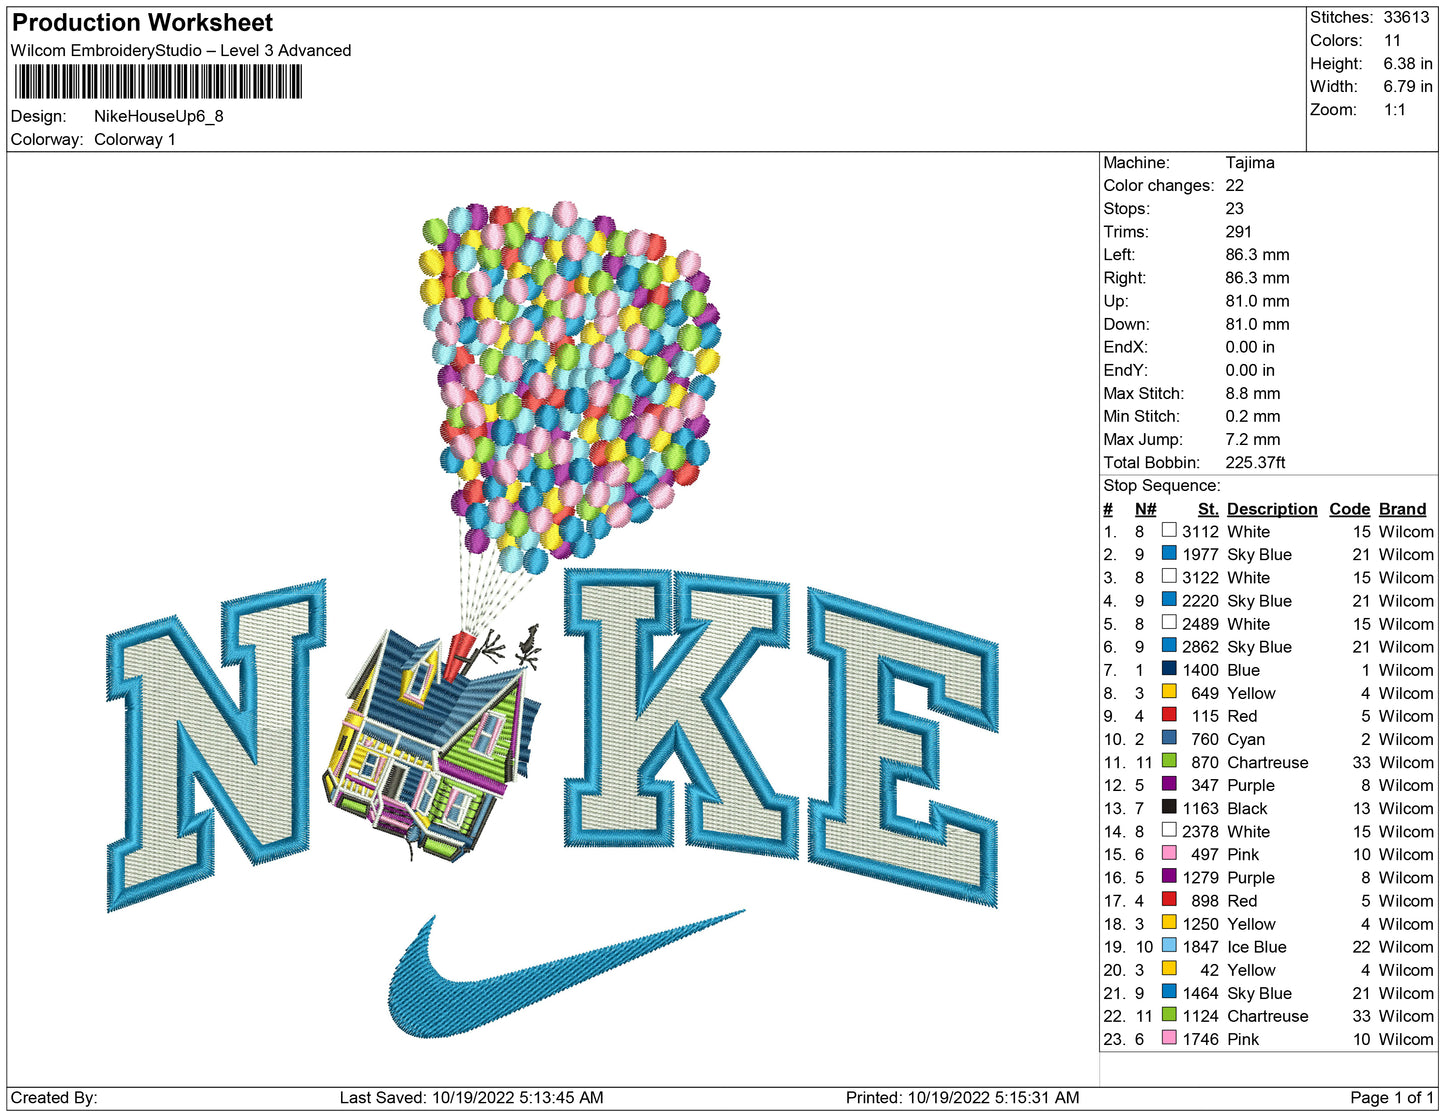Viewport: 1445px width, 1112px height.
Task: Select the Color changes value "22"
Action: (1235, 185)
